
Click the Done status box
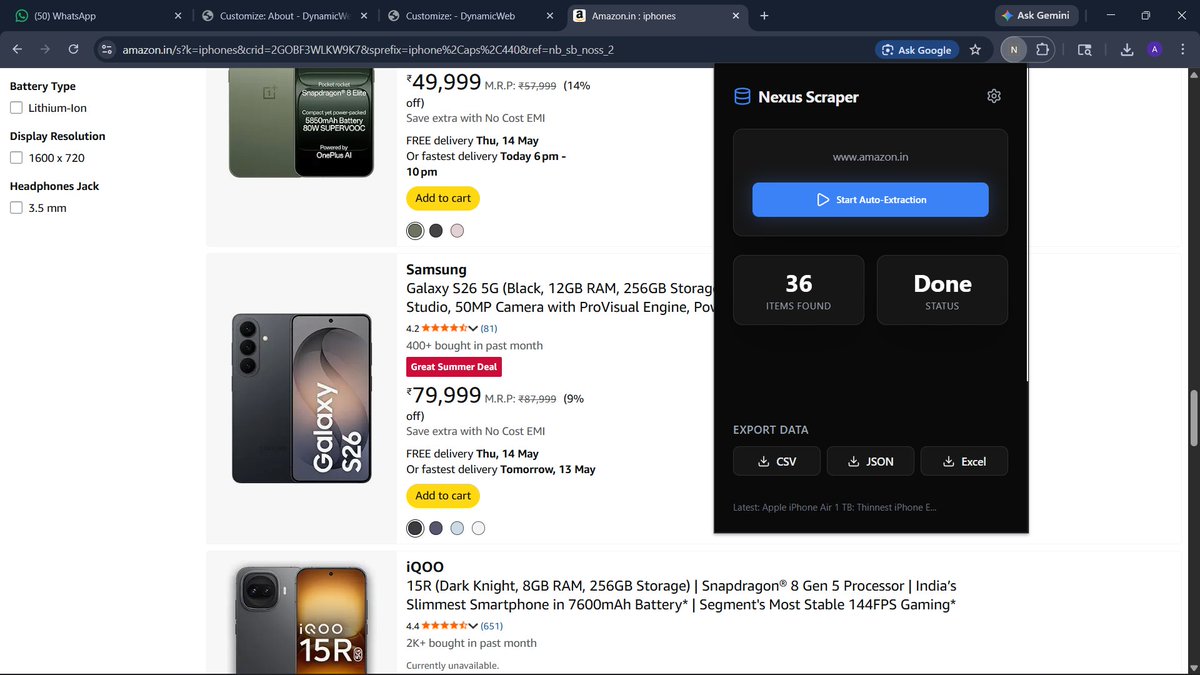click(942, 290)
